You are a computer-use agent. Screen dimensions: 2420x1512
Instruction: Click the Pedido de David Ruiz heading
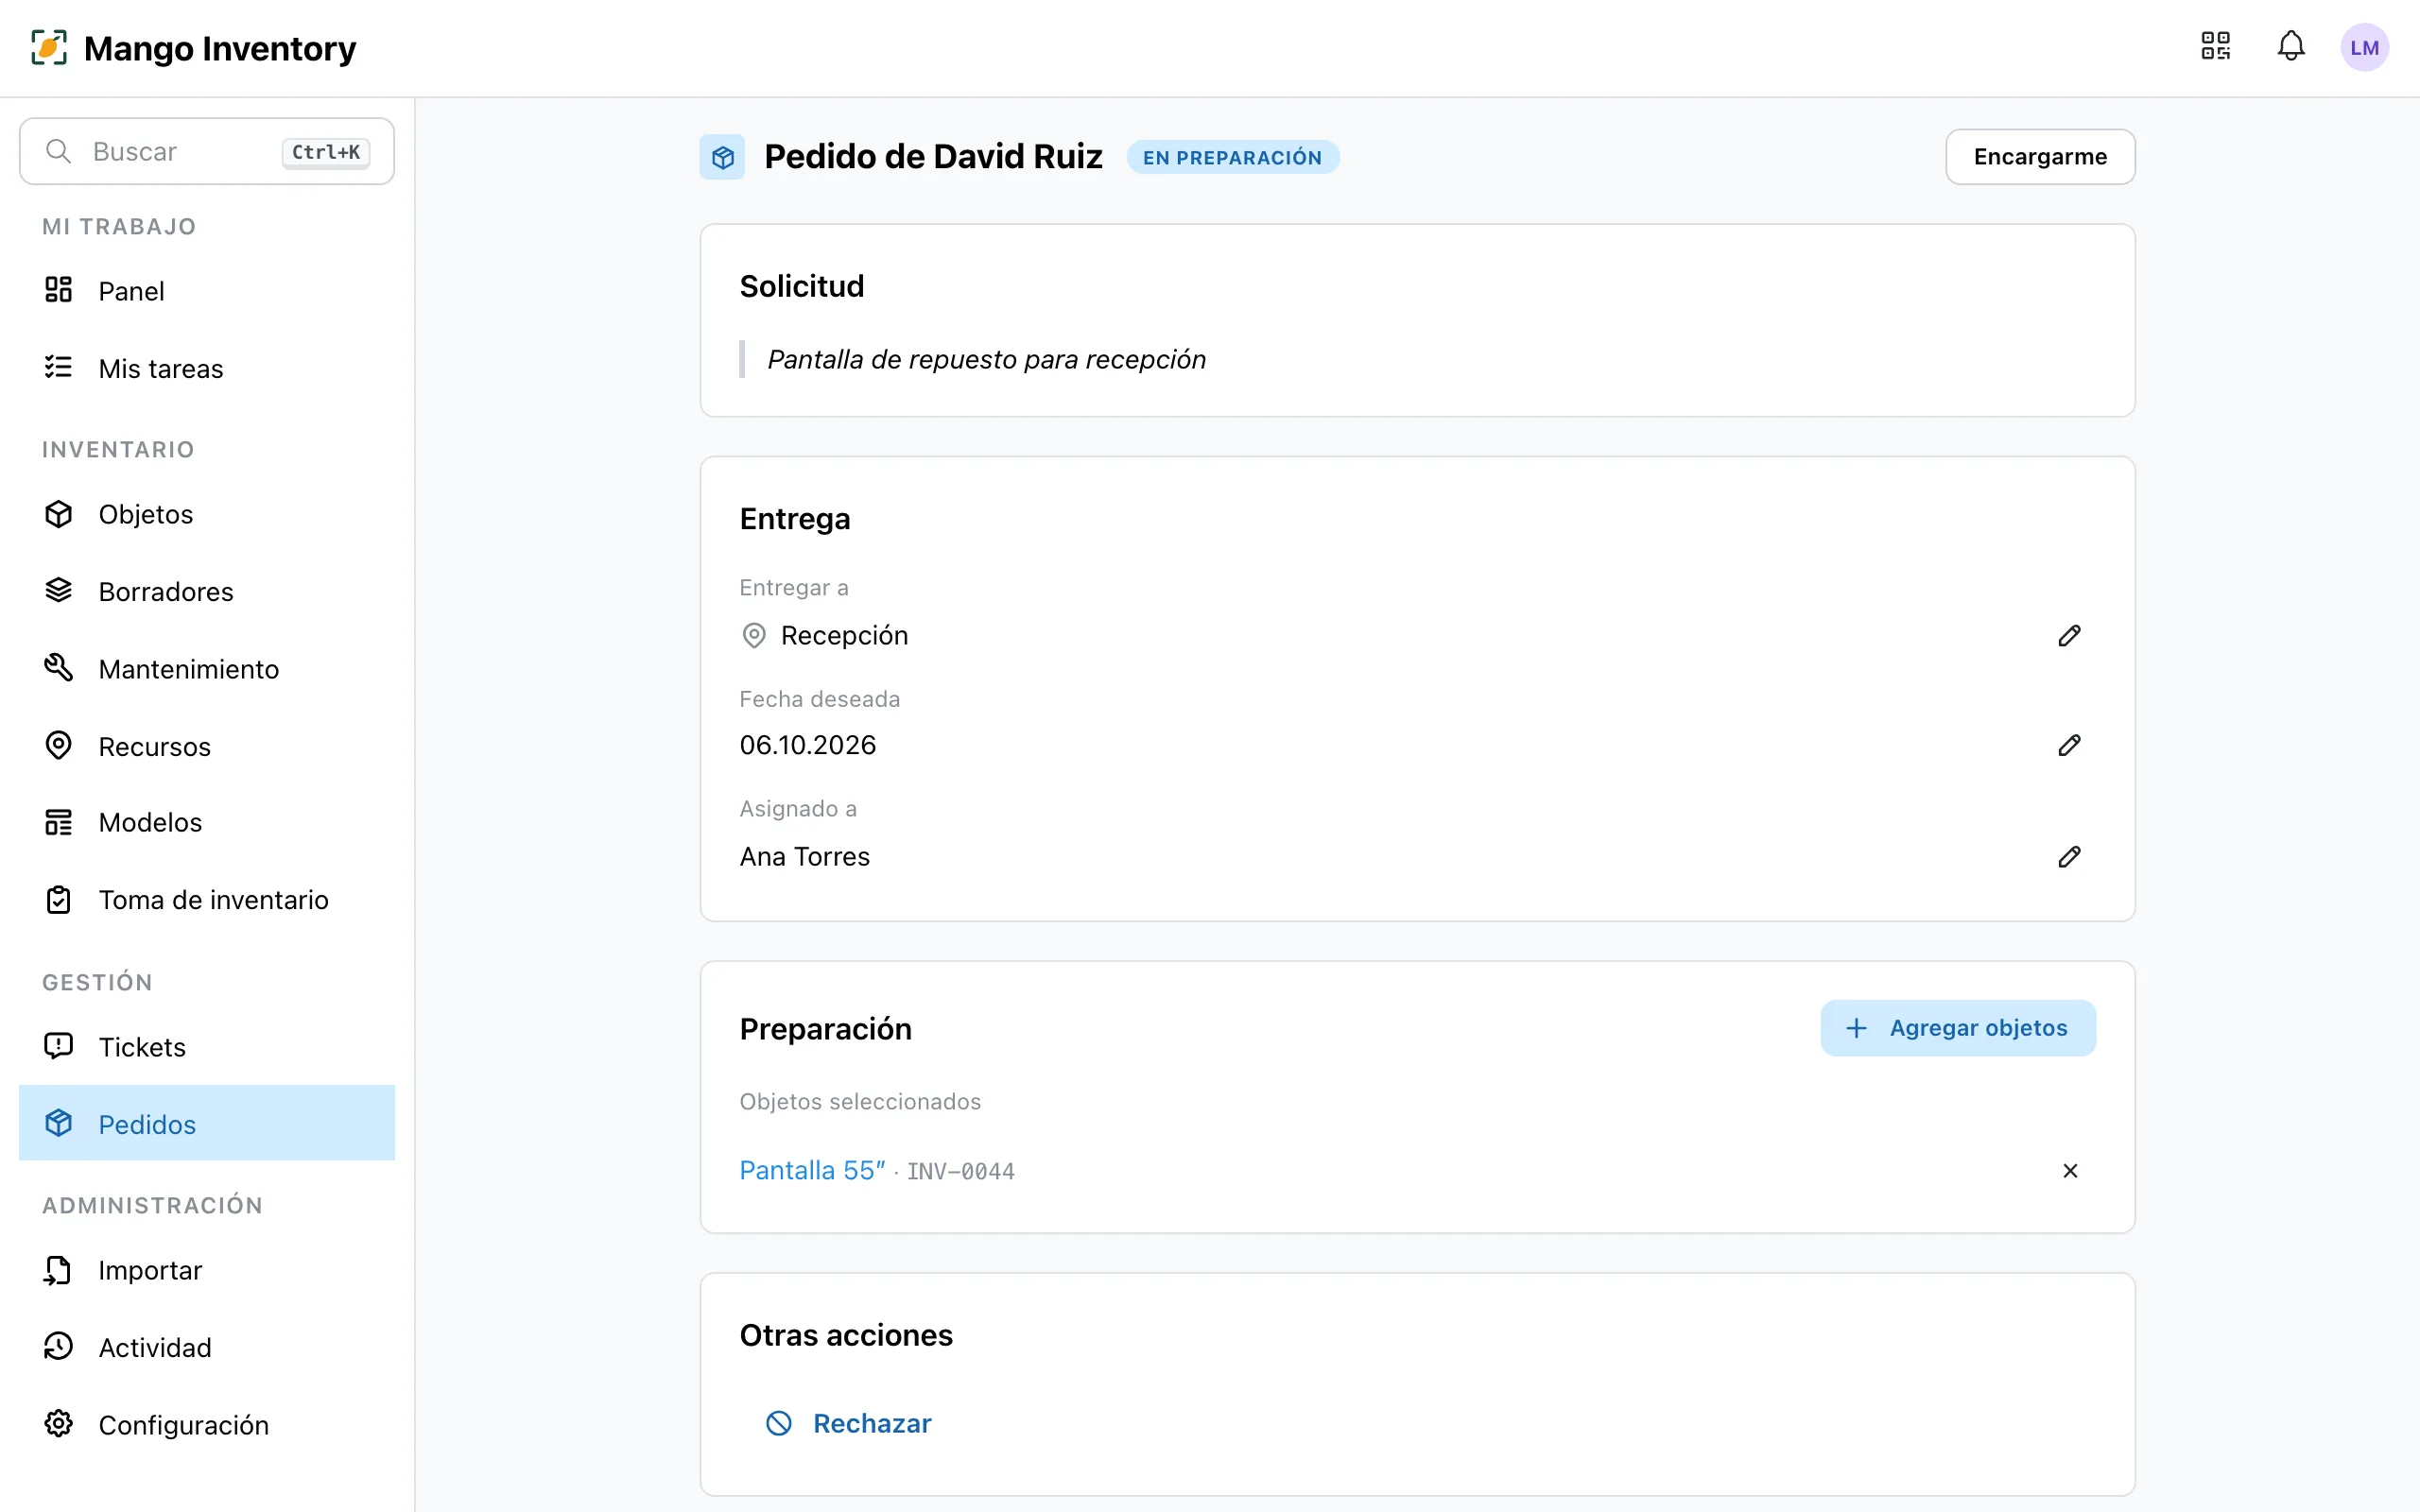[933, 157]
